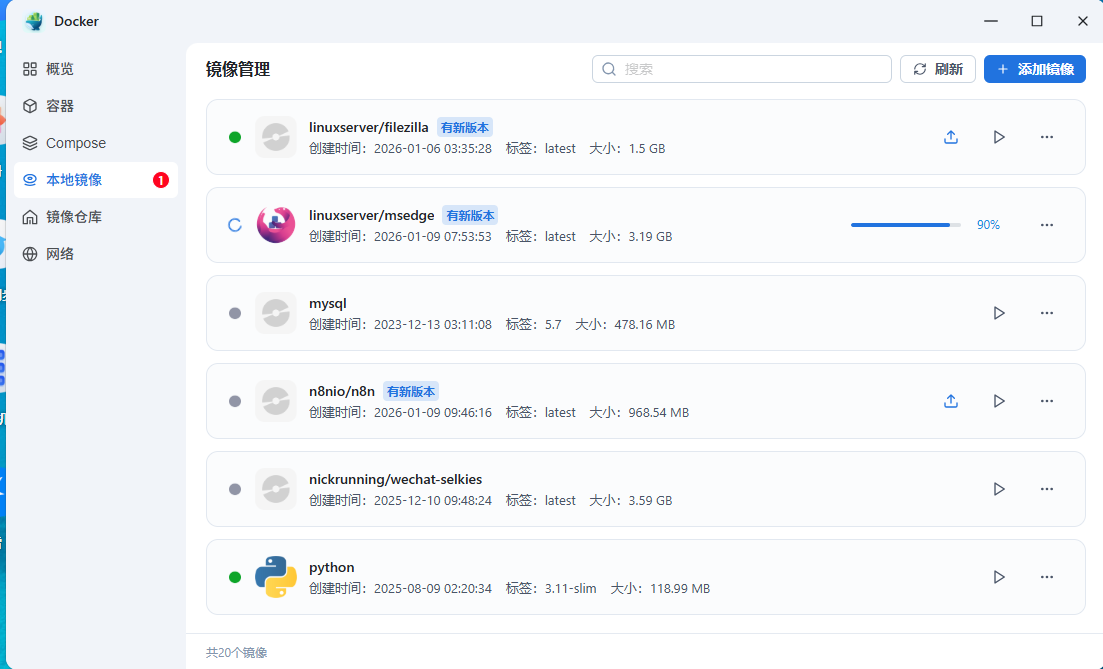This screenshot has height=669, width=1103.
Task: Click the linuxserver/filezilla image name
Action: coord(369,127)
